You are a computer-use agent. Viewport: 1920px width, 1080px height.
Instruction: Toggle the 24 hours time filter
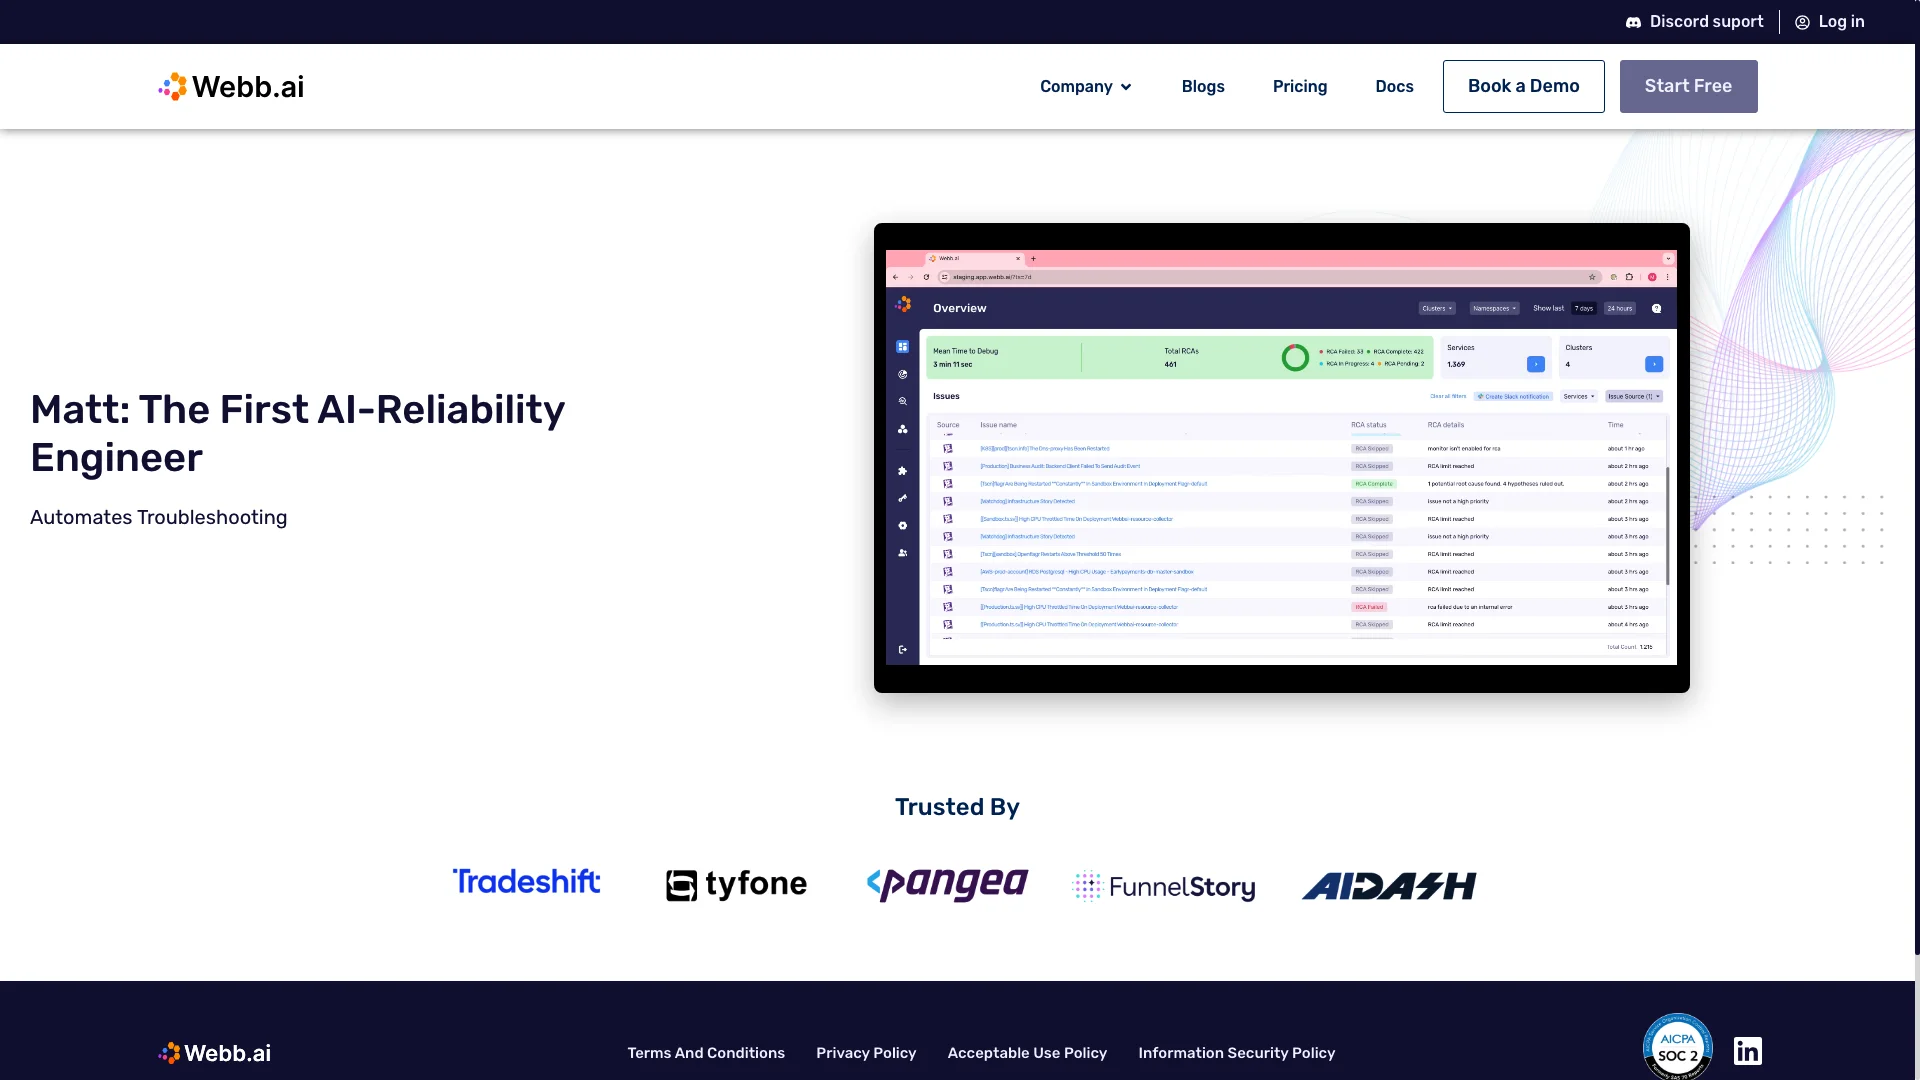pos(1619,309)
